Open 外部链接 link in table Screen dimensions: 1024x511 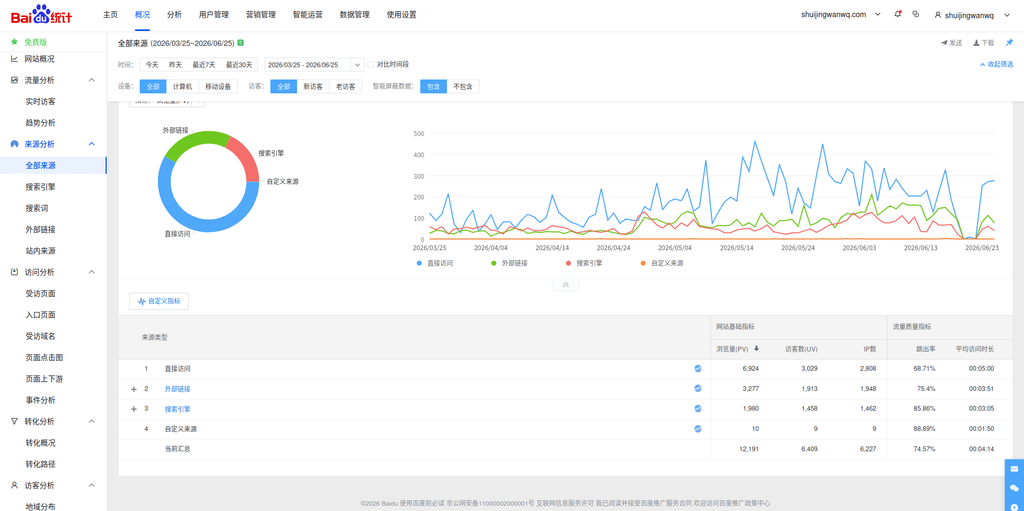(x=178, y=389)
